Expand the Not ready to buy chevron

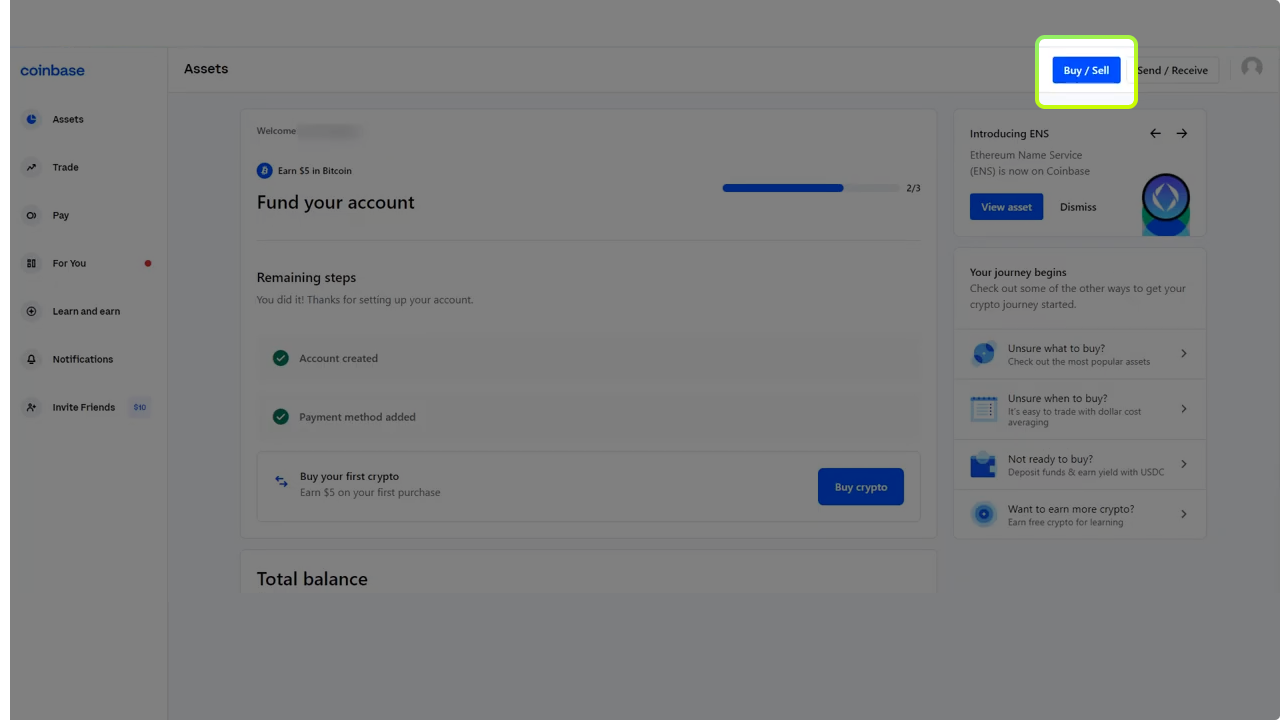[x=1184, y=464]
